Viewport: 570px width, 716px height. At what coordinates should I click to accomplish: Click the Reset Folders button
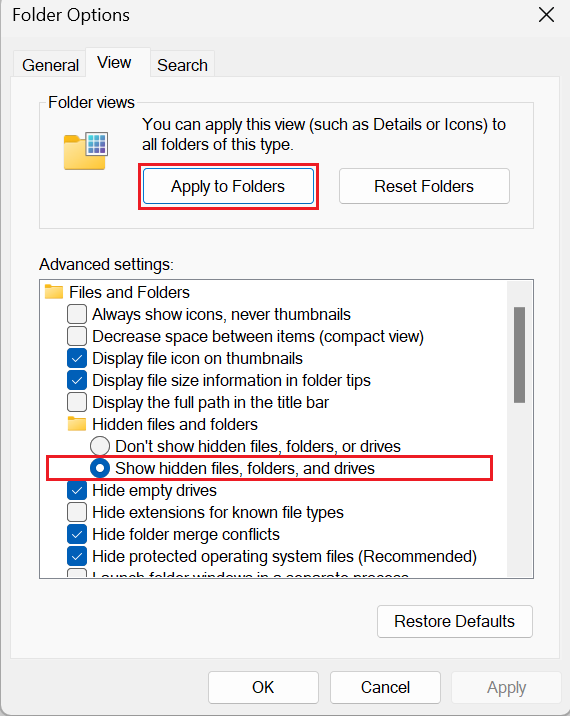424,186
